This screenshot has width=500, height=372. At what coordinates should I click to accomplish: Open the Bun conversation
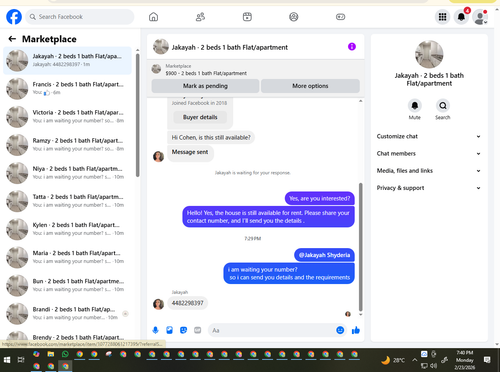click(67, 285)
